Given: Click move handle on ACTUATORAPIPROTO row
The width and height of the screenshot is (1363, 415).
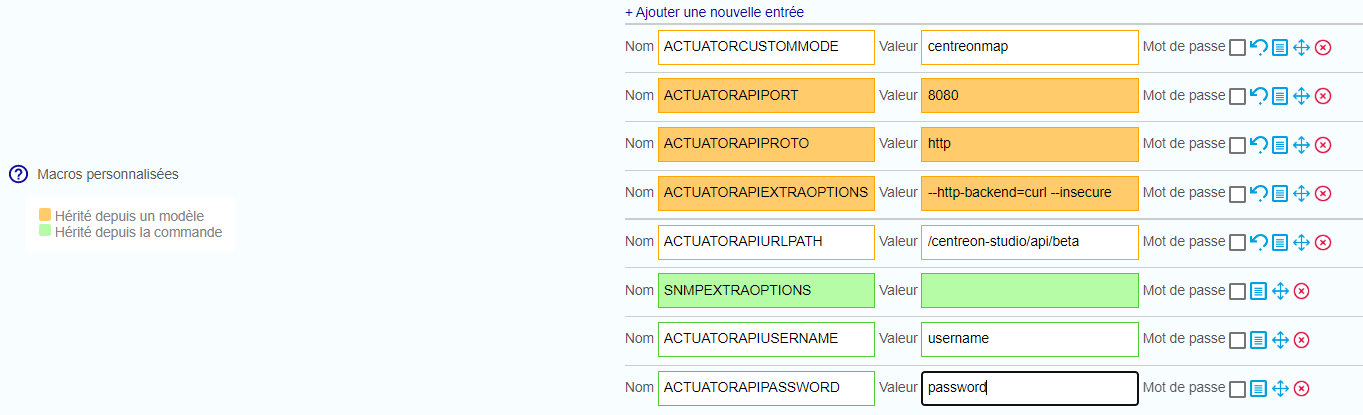Looking at the screenshot, I should 1301,145.
